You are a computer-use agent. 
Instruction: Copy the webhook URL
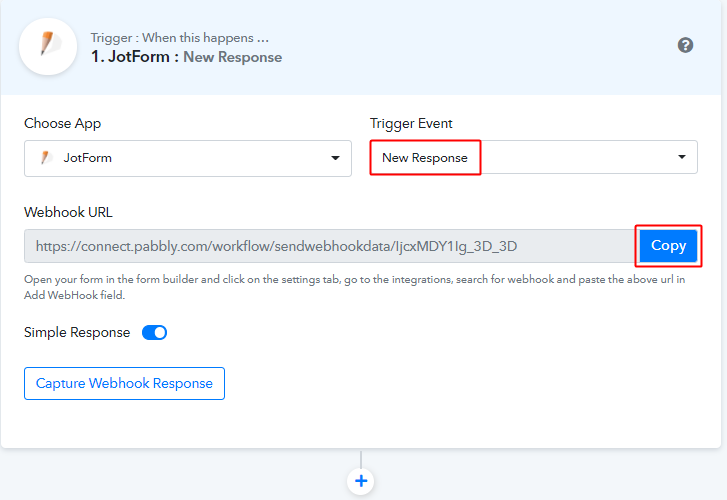[668, 246]
